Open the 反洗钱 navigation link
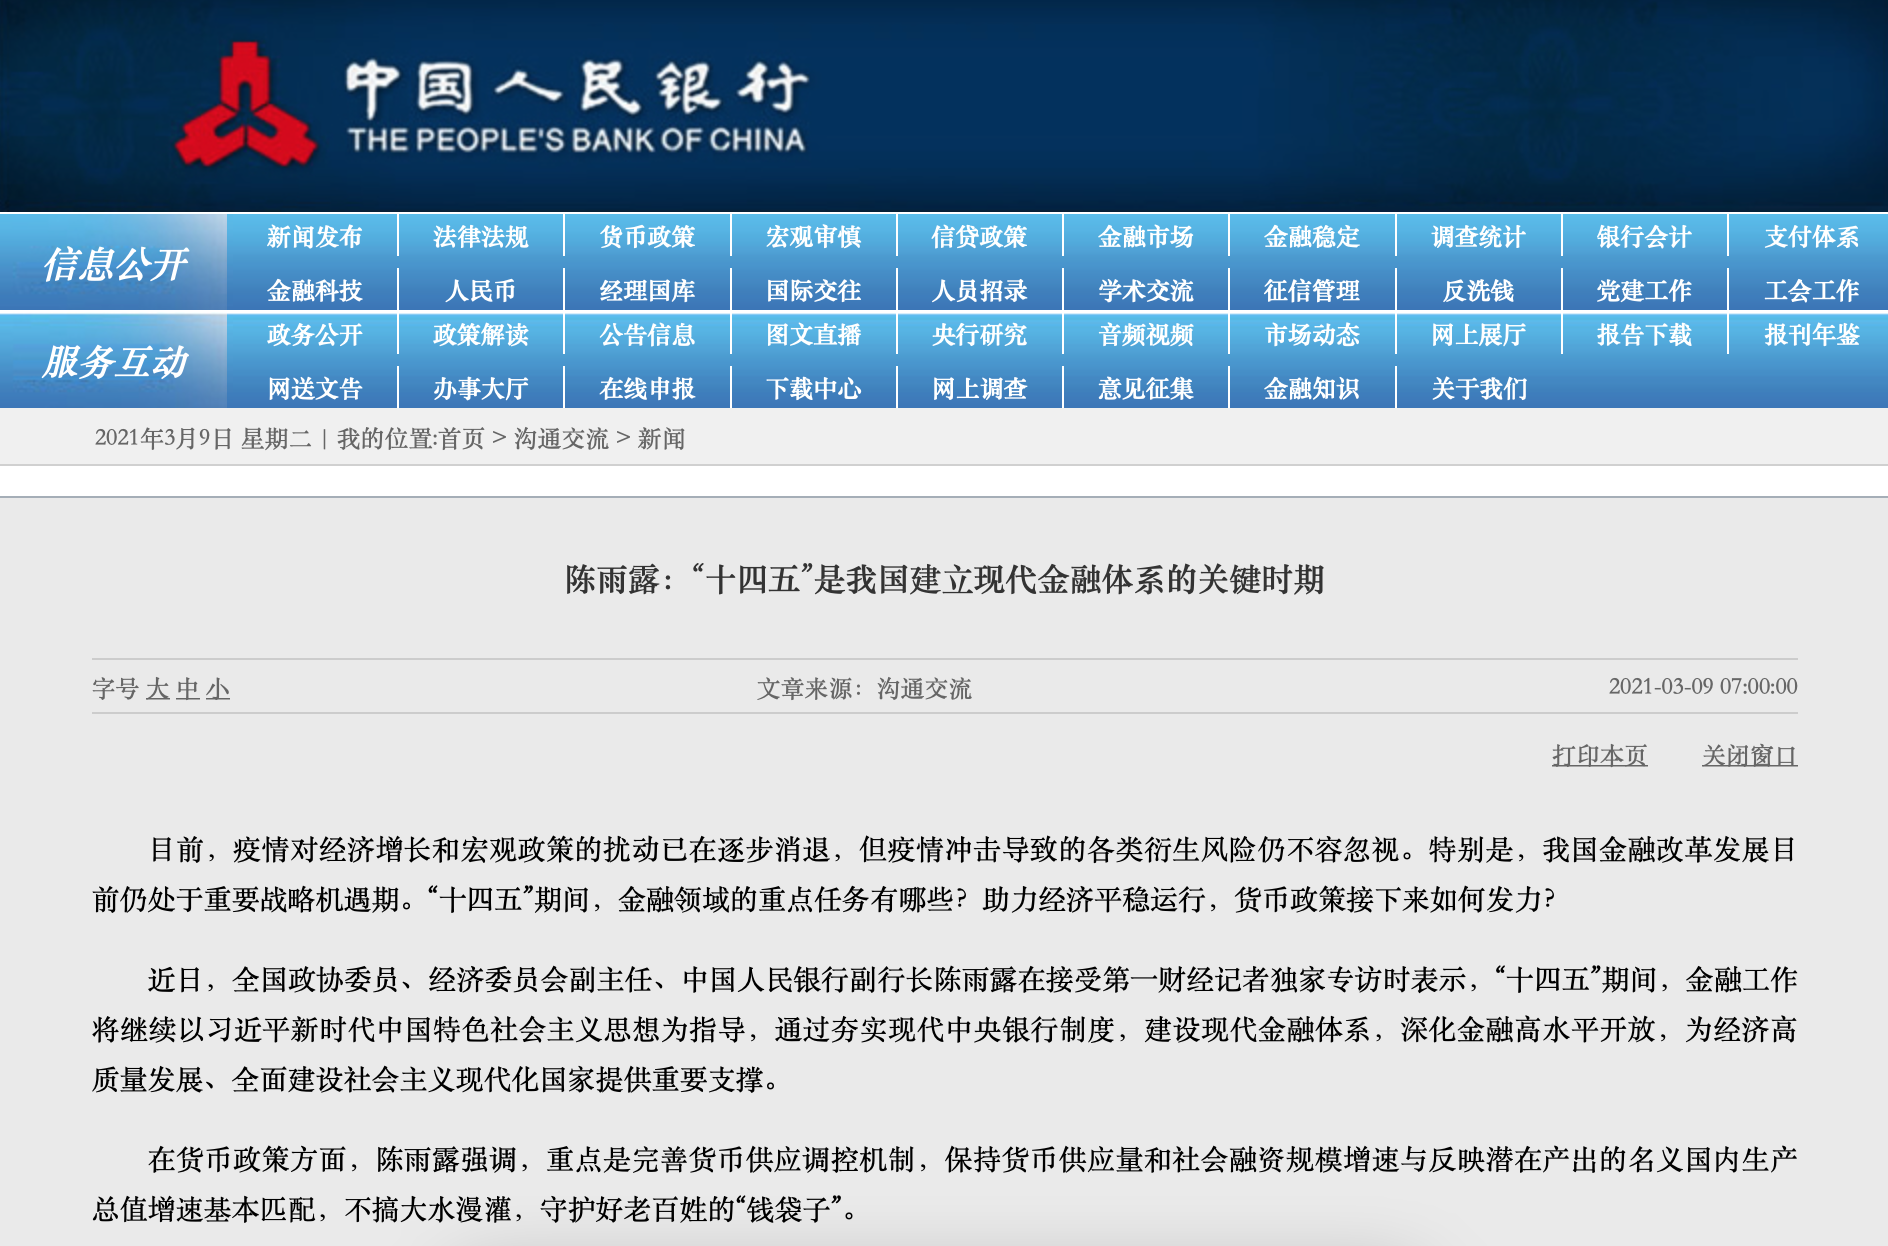 click(x=1478, y=291)
